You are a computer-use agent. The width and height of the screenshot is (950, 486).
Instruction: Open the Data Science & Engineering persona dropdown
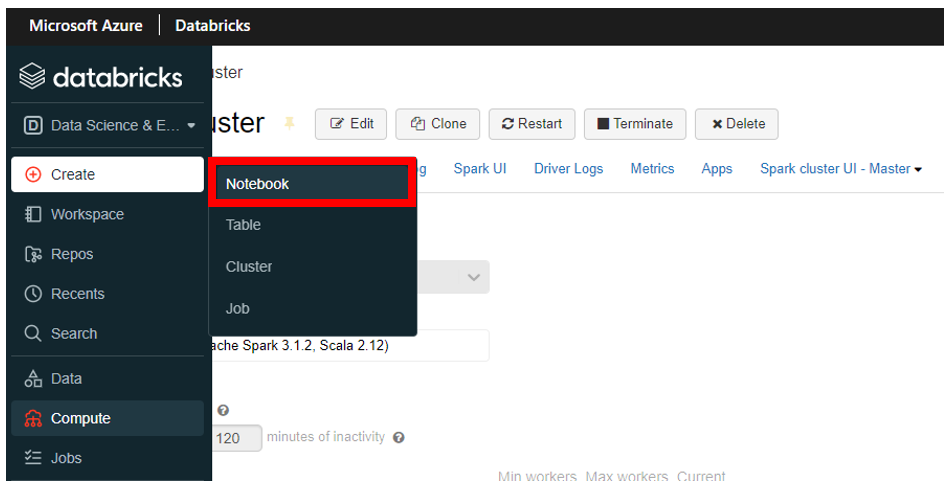pos(108,125)
